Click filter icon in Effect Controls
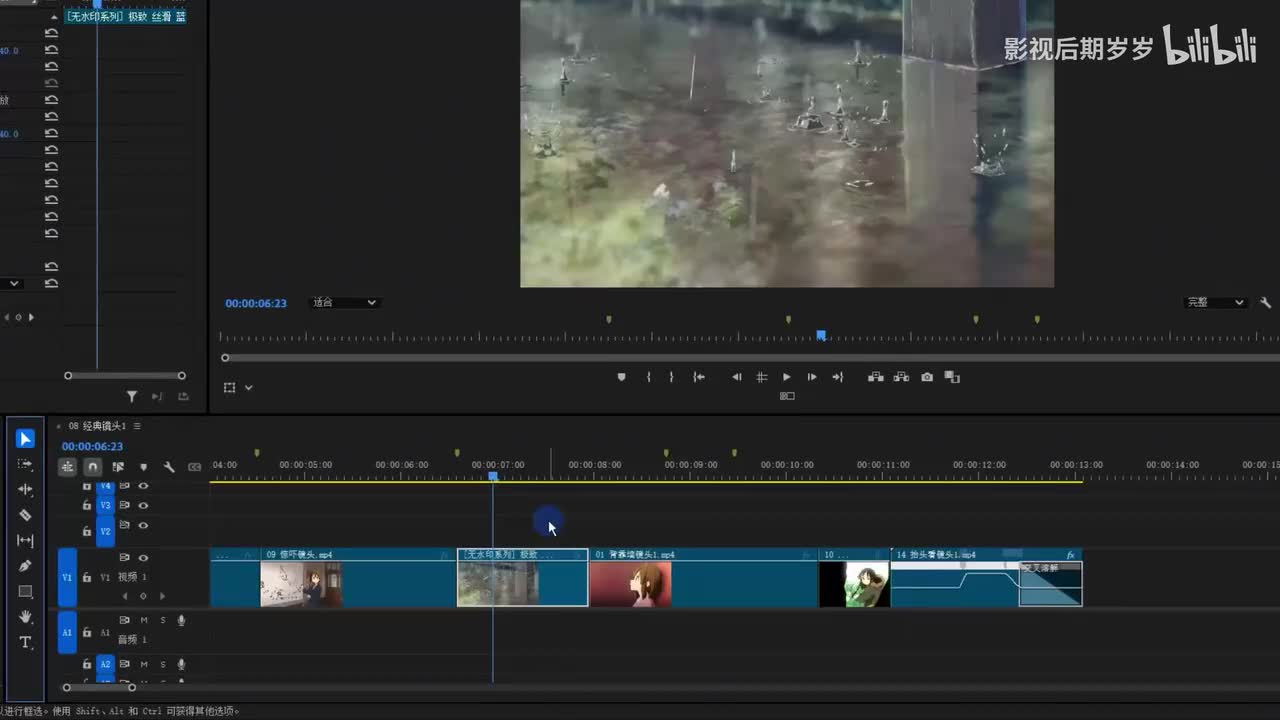The height and width of the screenshot is (720, 1280). click(x=132, y=397)
